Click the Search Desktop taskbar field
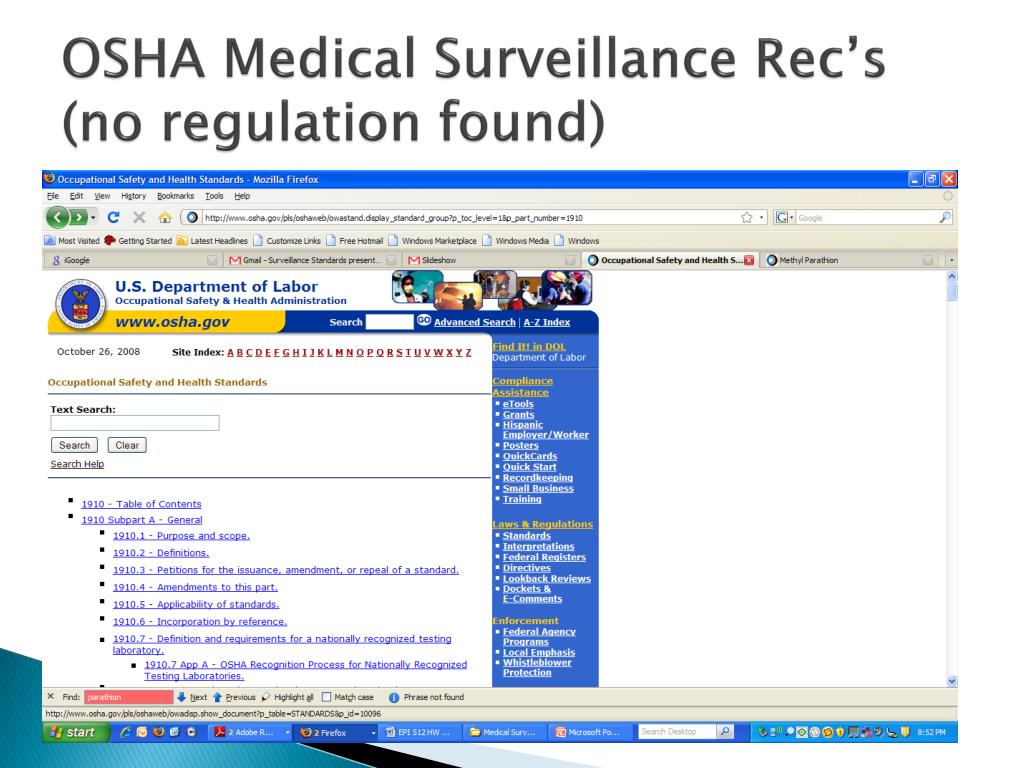The height and width of the screenshot is (768, 1024). point(677,732)
